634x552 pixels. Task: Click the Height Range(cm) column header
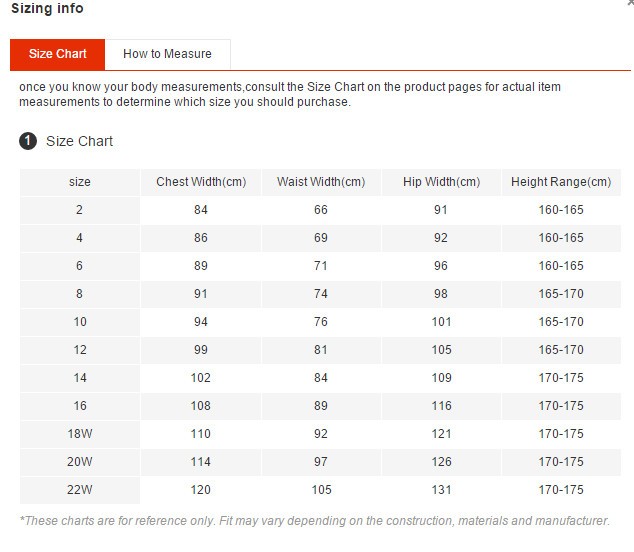coord(561,182)
